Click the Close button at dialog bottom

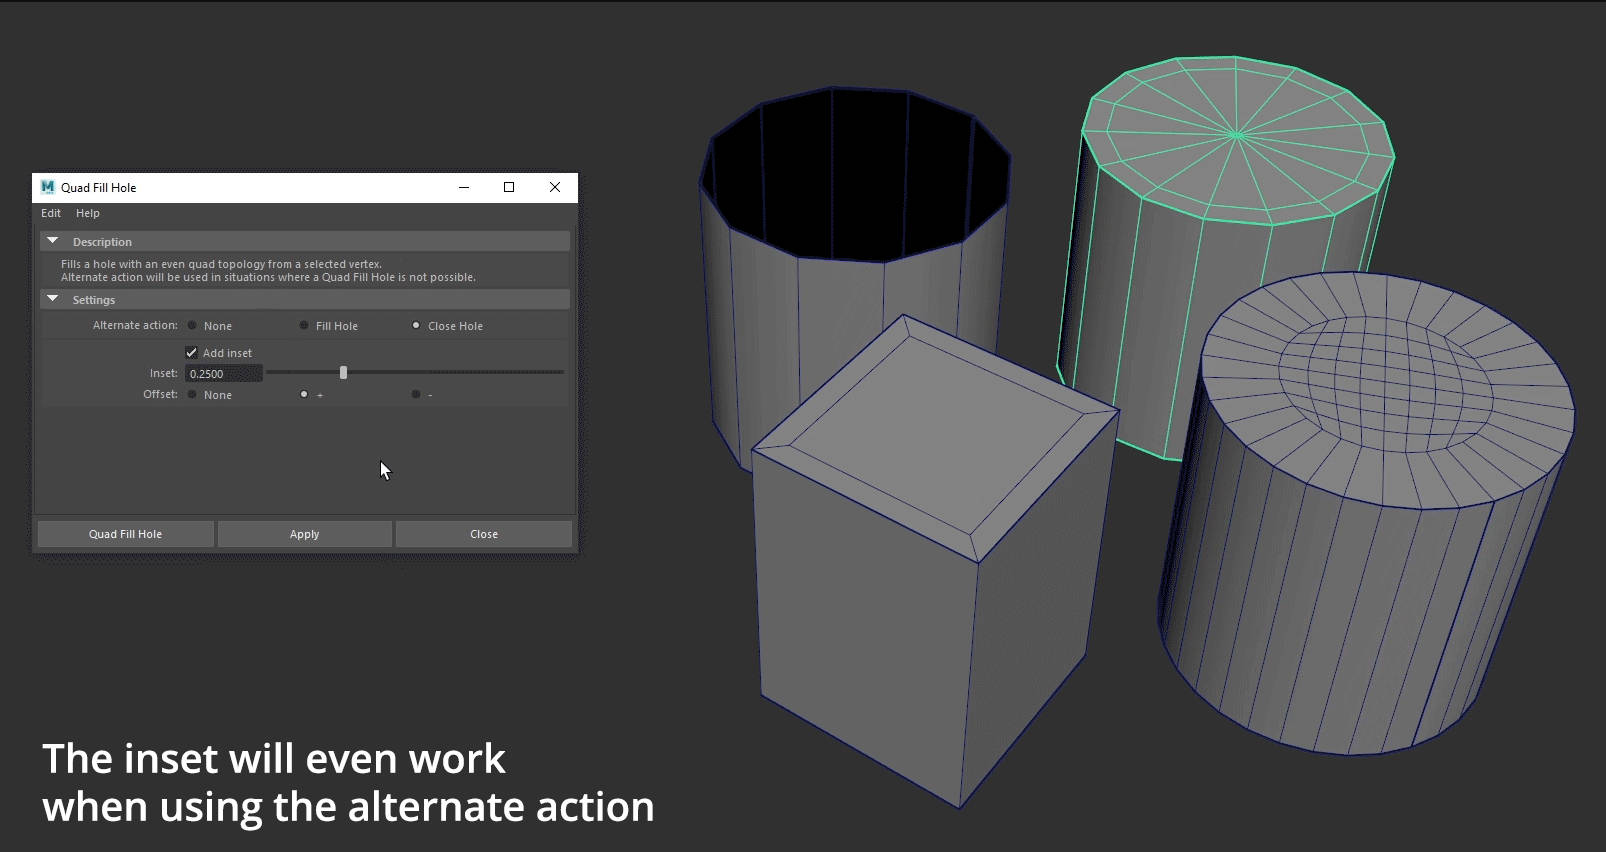[484, 534]
